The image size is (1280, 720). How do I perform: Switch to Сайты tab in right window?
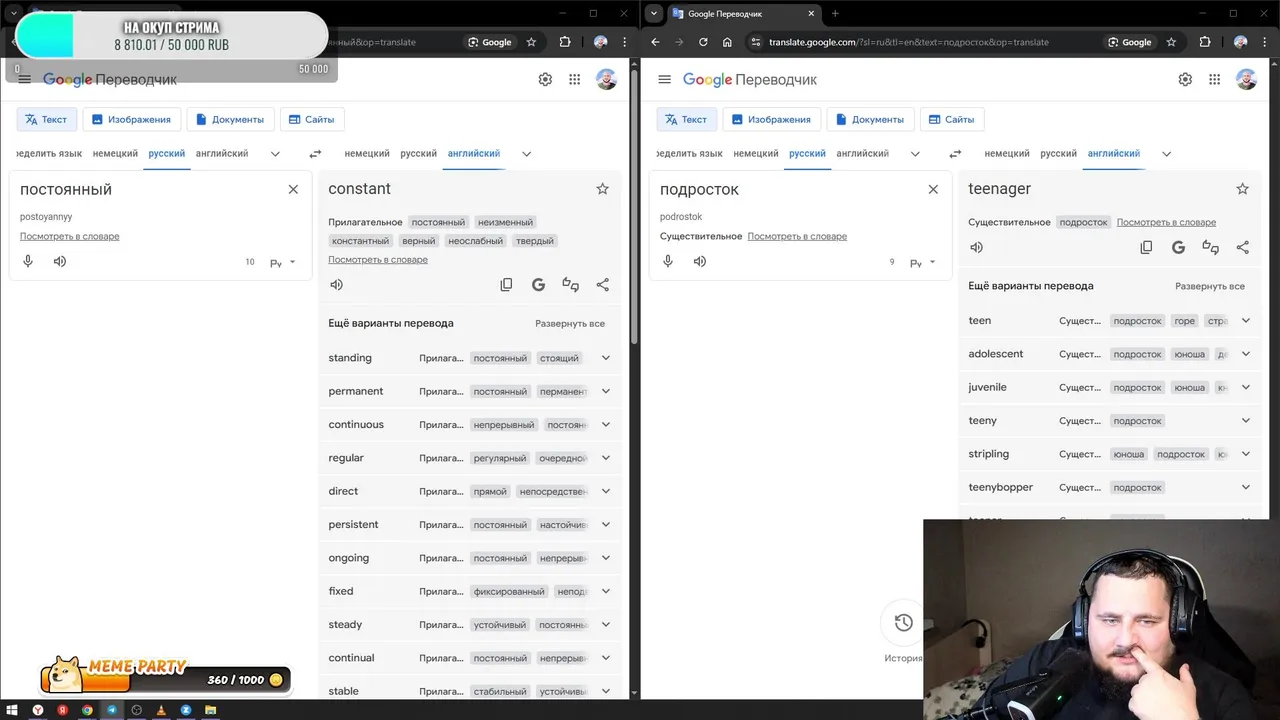point(951,119)
